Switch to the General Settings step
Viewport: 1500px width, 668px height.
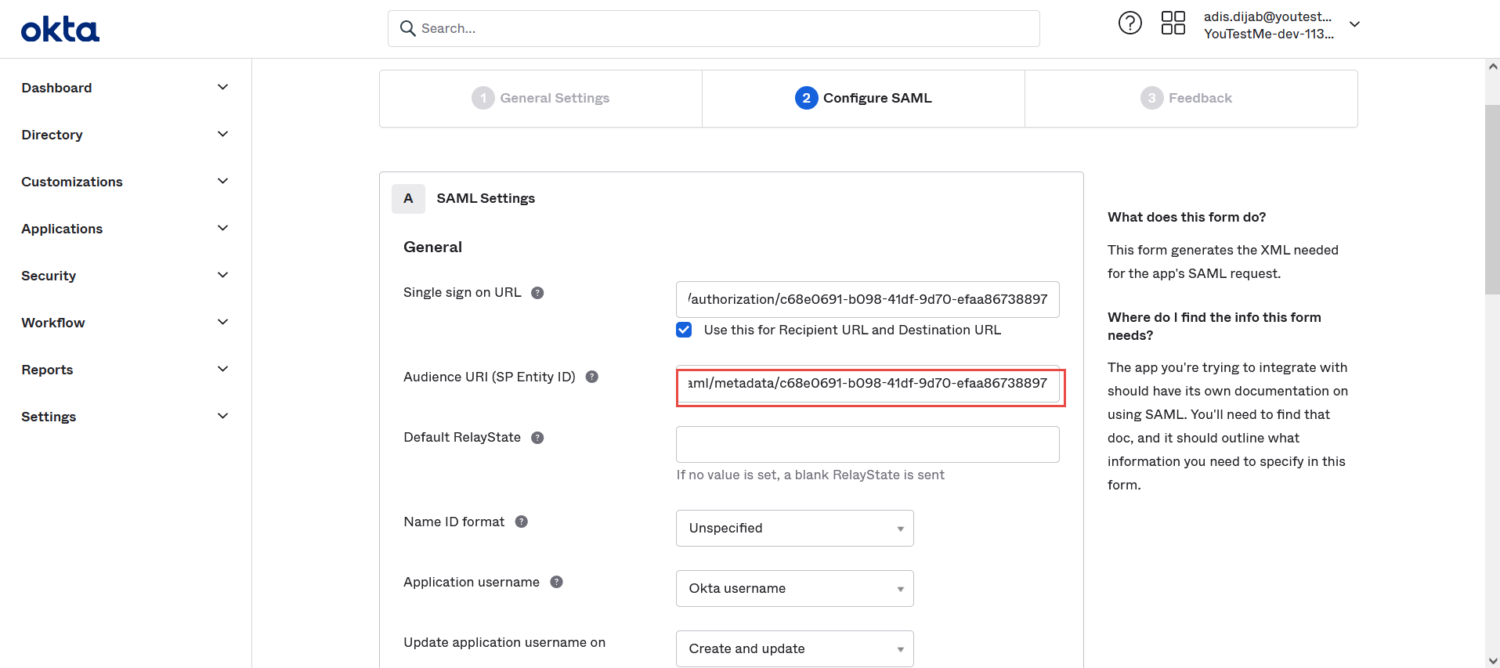[x=540, y=97]
